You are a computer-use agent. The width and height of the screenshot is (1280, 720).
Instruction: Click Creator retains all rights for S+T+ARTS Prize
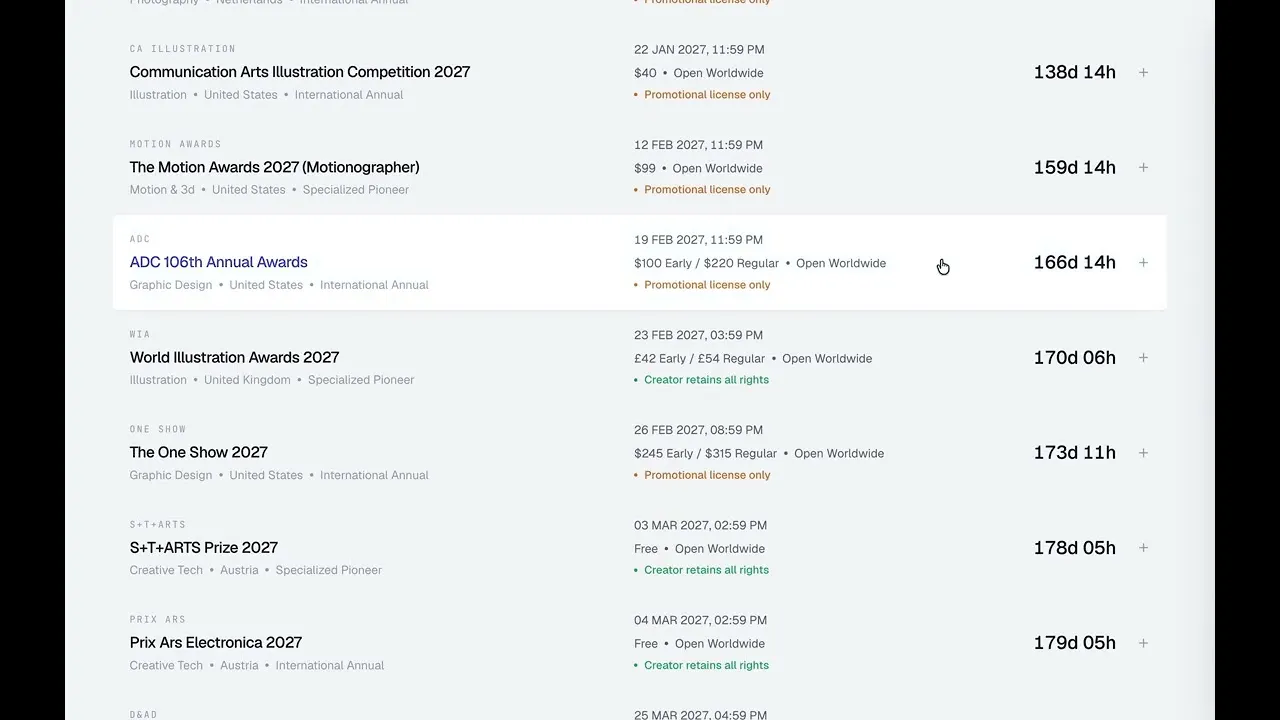pyautogui.click(x=707, y=570)
